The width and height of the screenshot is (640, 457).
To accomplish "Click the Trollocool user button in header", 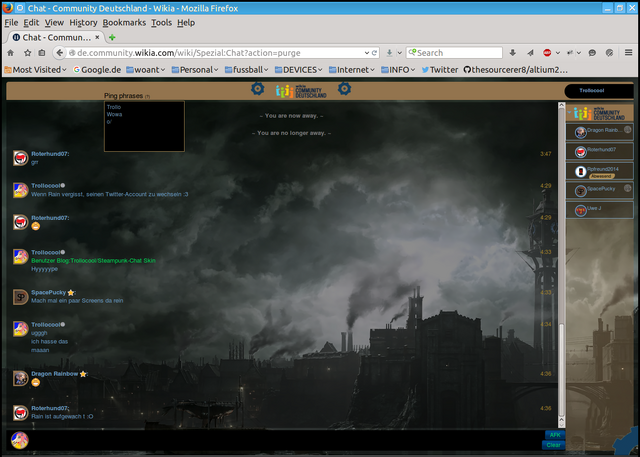I will pyautogui.click(x=598, y=91).
